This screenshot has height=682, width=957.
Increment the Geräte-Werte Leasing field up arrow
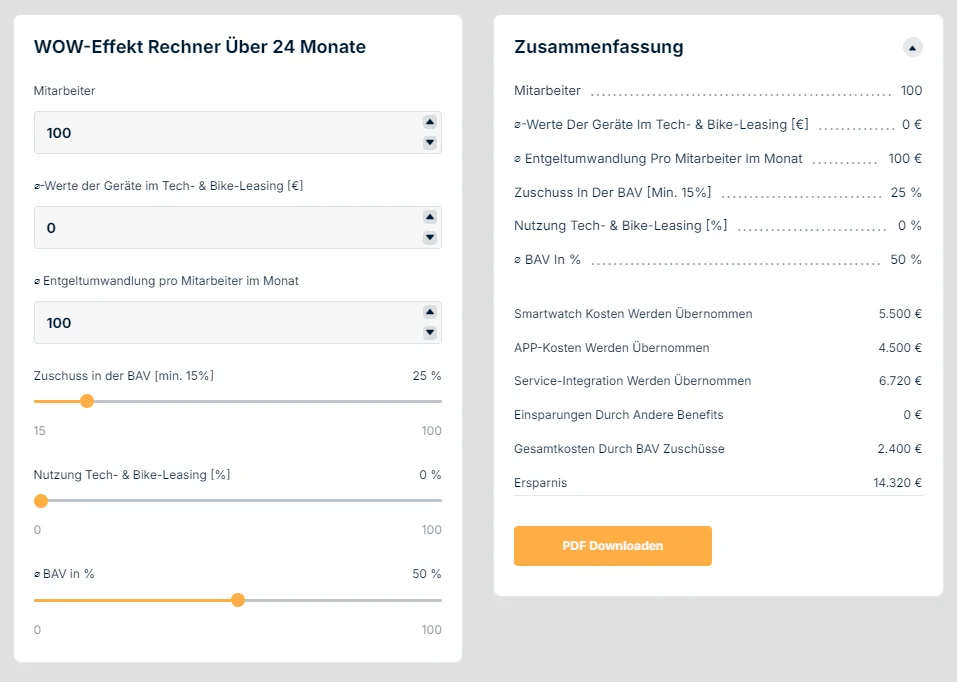(430, 217)
